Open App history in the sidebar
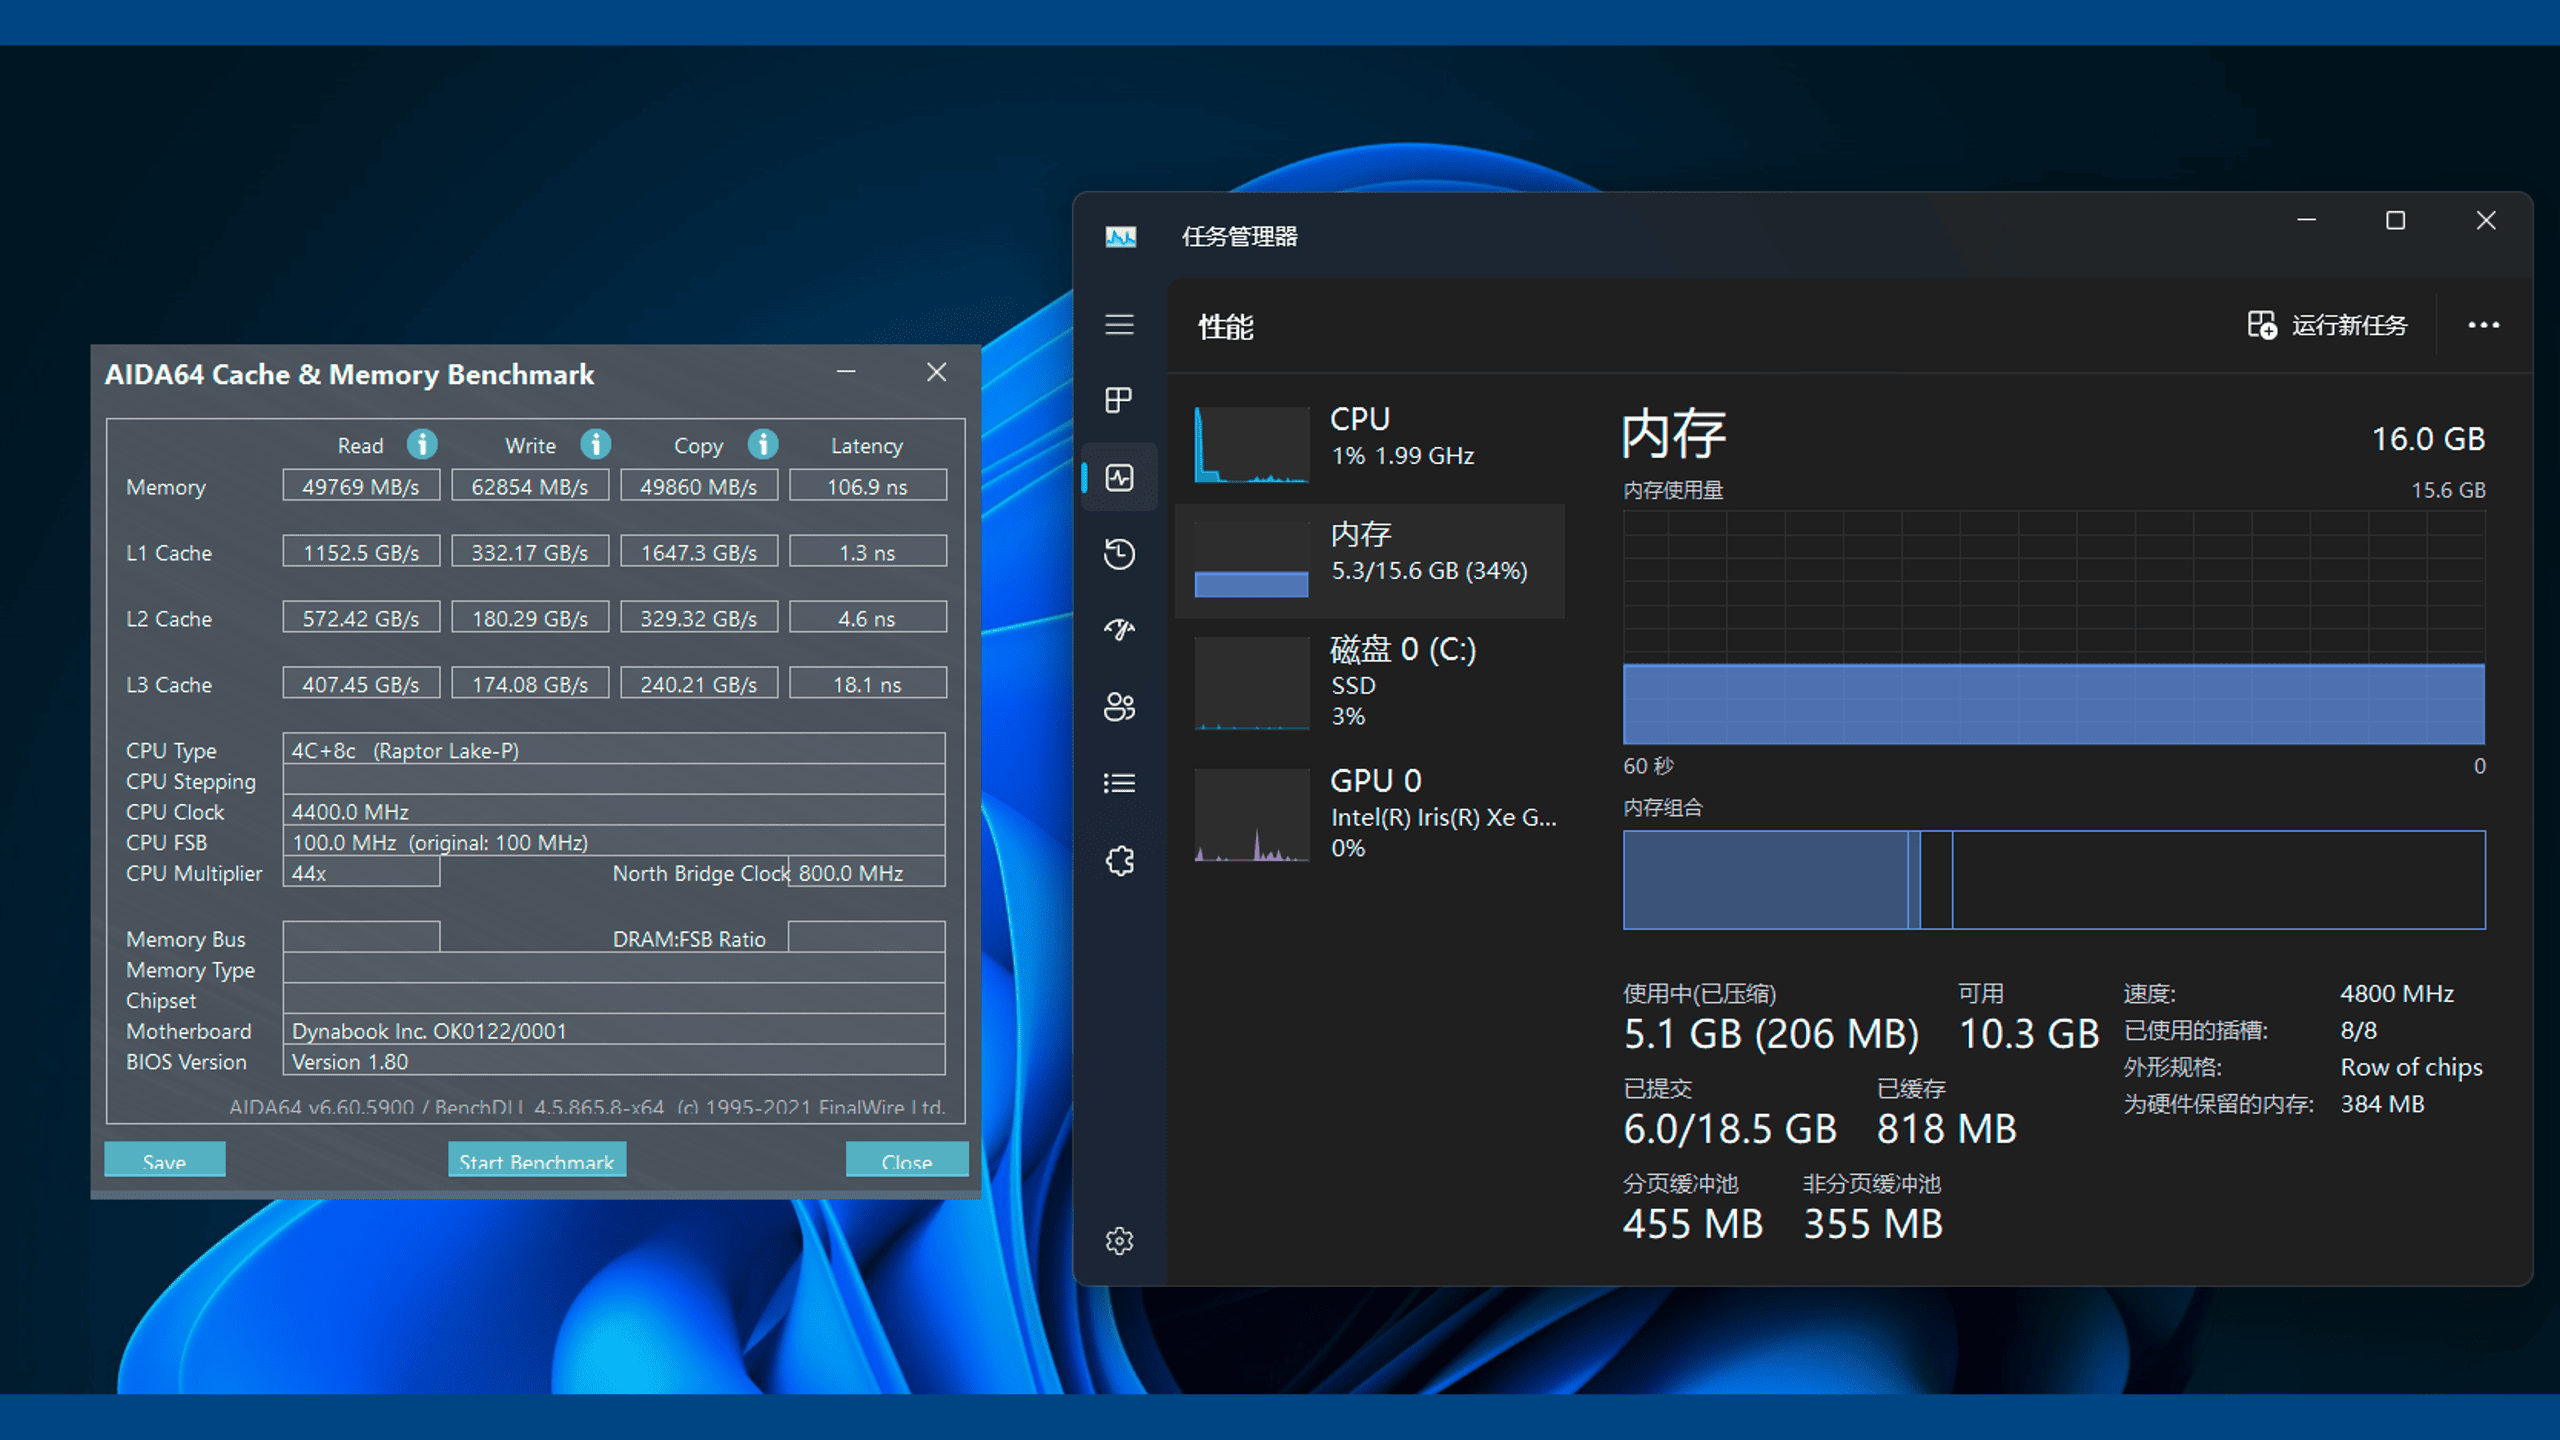This screenshot has width=2560, height=1440. [1119, 553]
